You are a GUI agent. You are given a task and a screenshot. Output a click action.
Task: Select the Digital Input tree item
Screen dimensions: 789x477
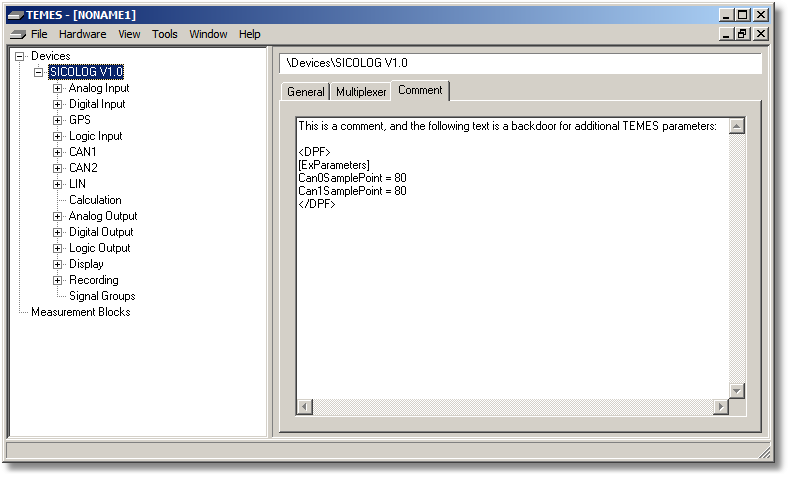[97, 104]
